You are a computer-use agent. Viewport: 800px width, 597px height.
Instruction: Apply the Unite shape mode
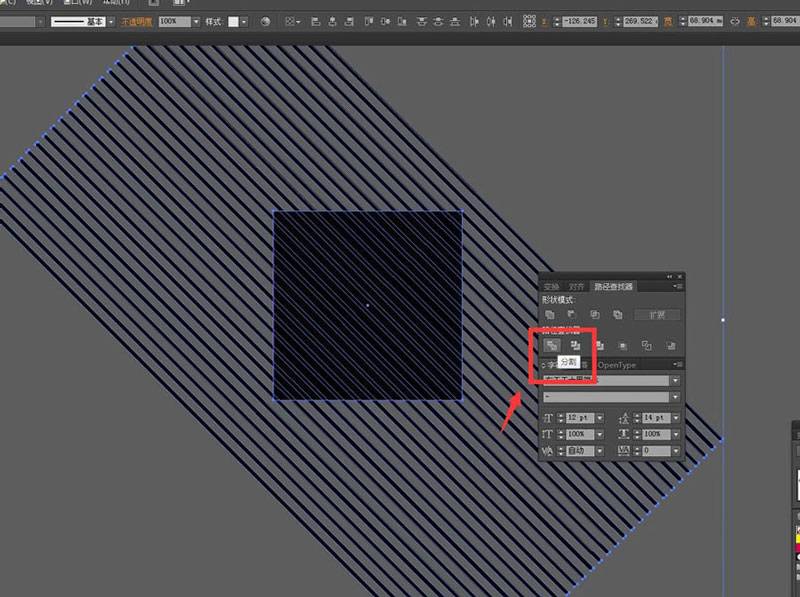tap(551, 314)
